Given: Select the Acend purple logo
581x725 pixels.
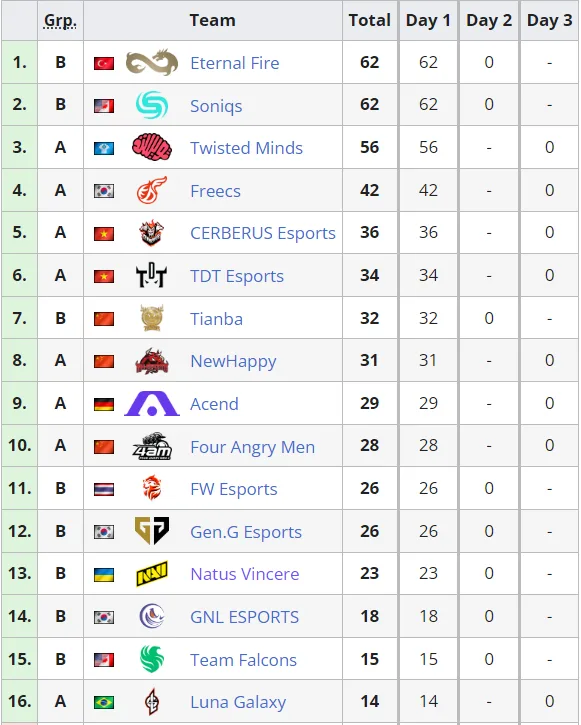Looking at the screenshot, I should click(x=152, y=403).
